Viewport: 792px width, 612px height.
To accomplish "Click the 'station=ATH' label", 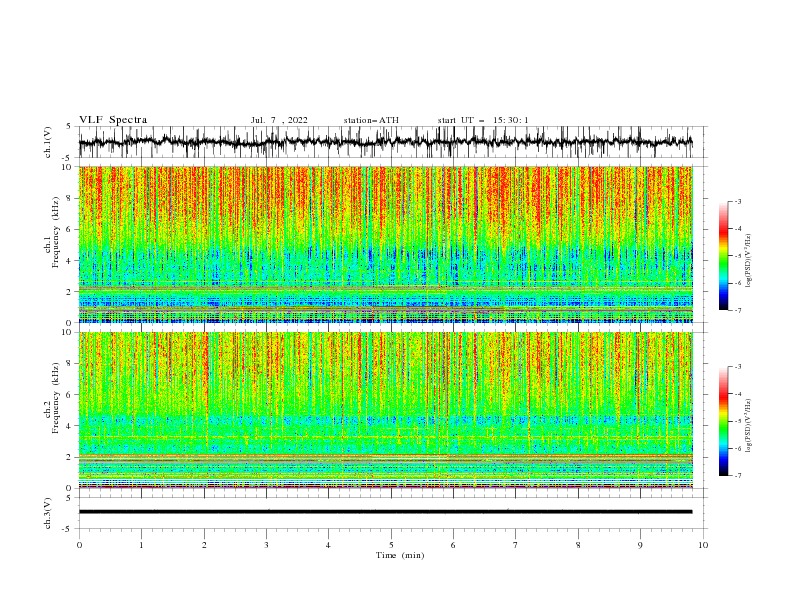I will pos(371,120).
